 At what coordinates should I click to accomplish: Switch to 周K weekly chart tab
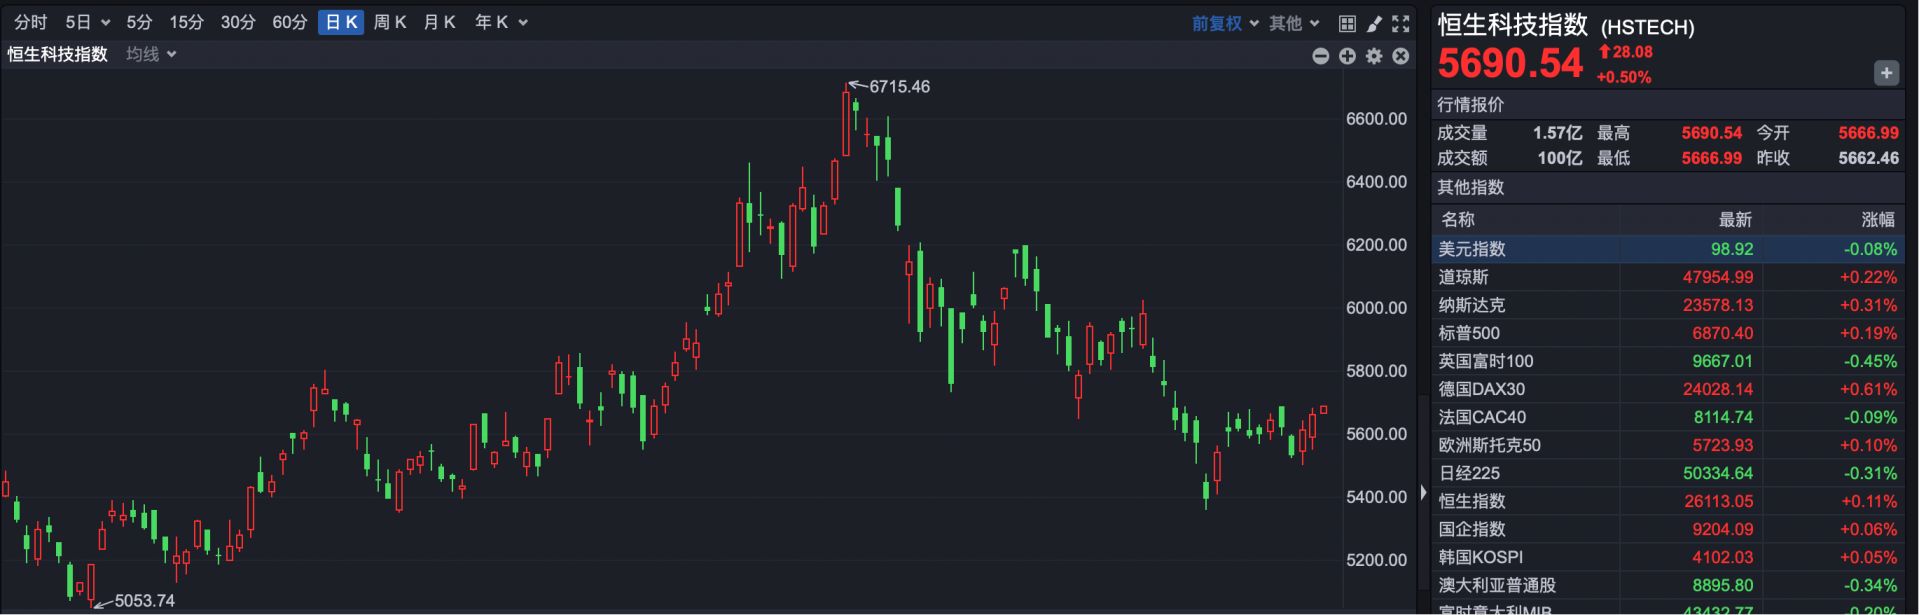click(x=389, y=22)
